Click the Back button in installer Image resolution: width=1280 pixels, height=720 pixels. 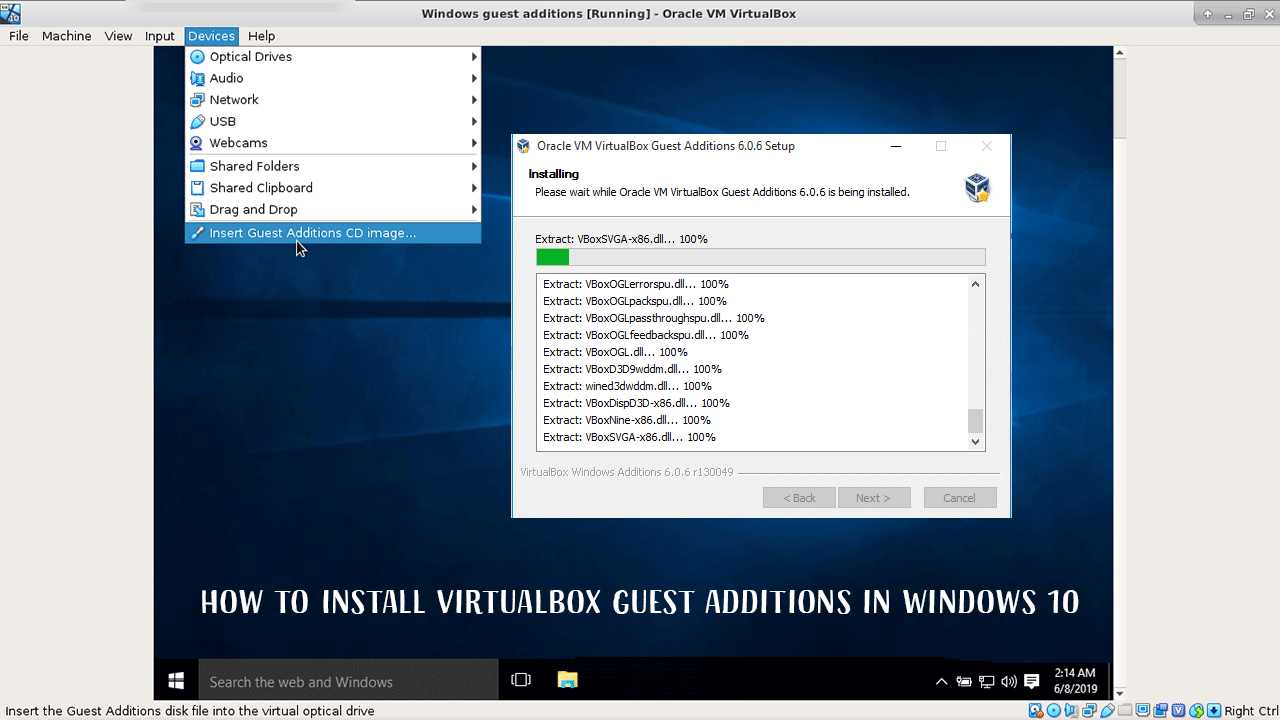pyautogui.click(x=799, y=498)
